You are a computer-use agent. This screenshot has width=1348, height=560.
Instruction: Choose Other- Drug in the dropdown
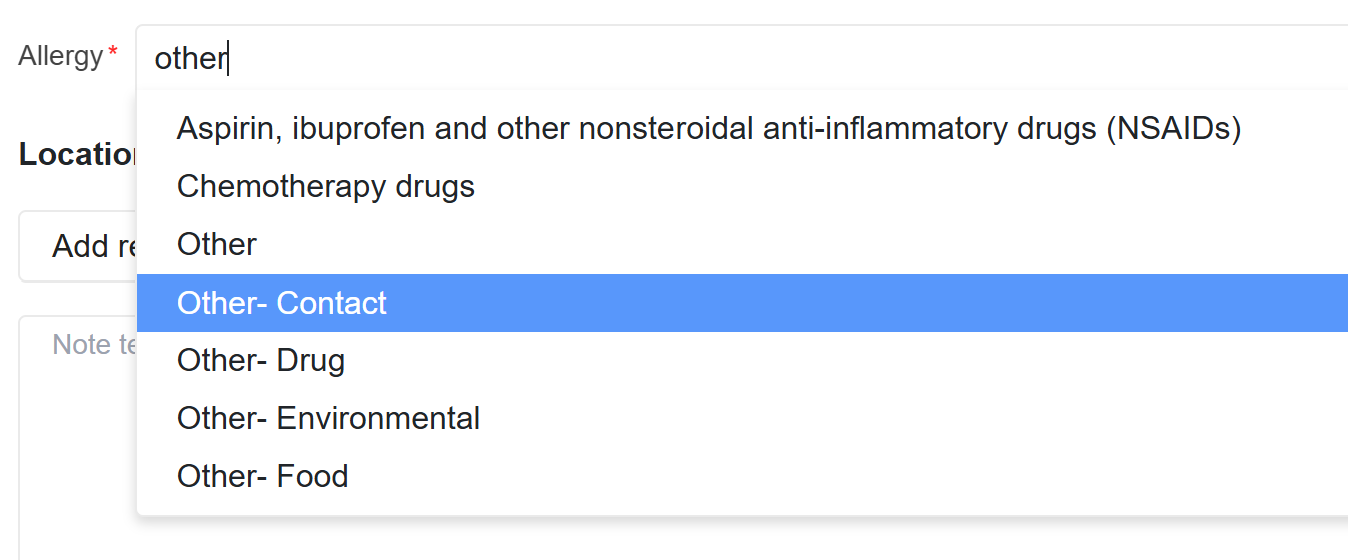[260, 361]
